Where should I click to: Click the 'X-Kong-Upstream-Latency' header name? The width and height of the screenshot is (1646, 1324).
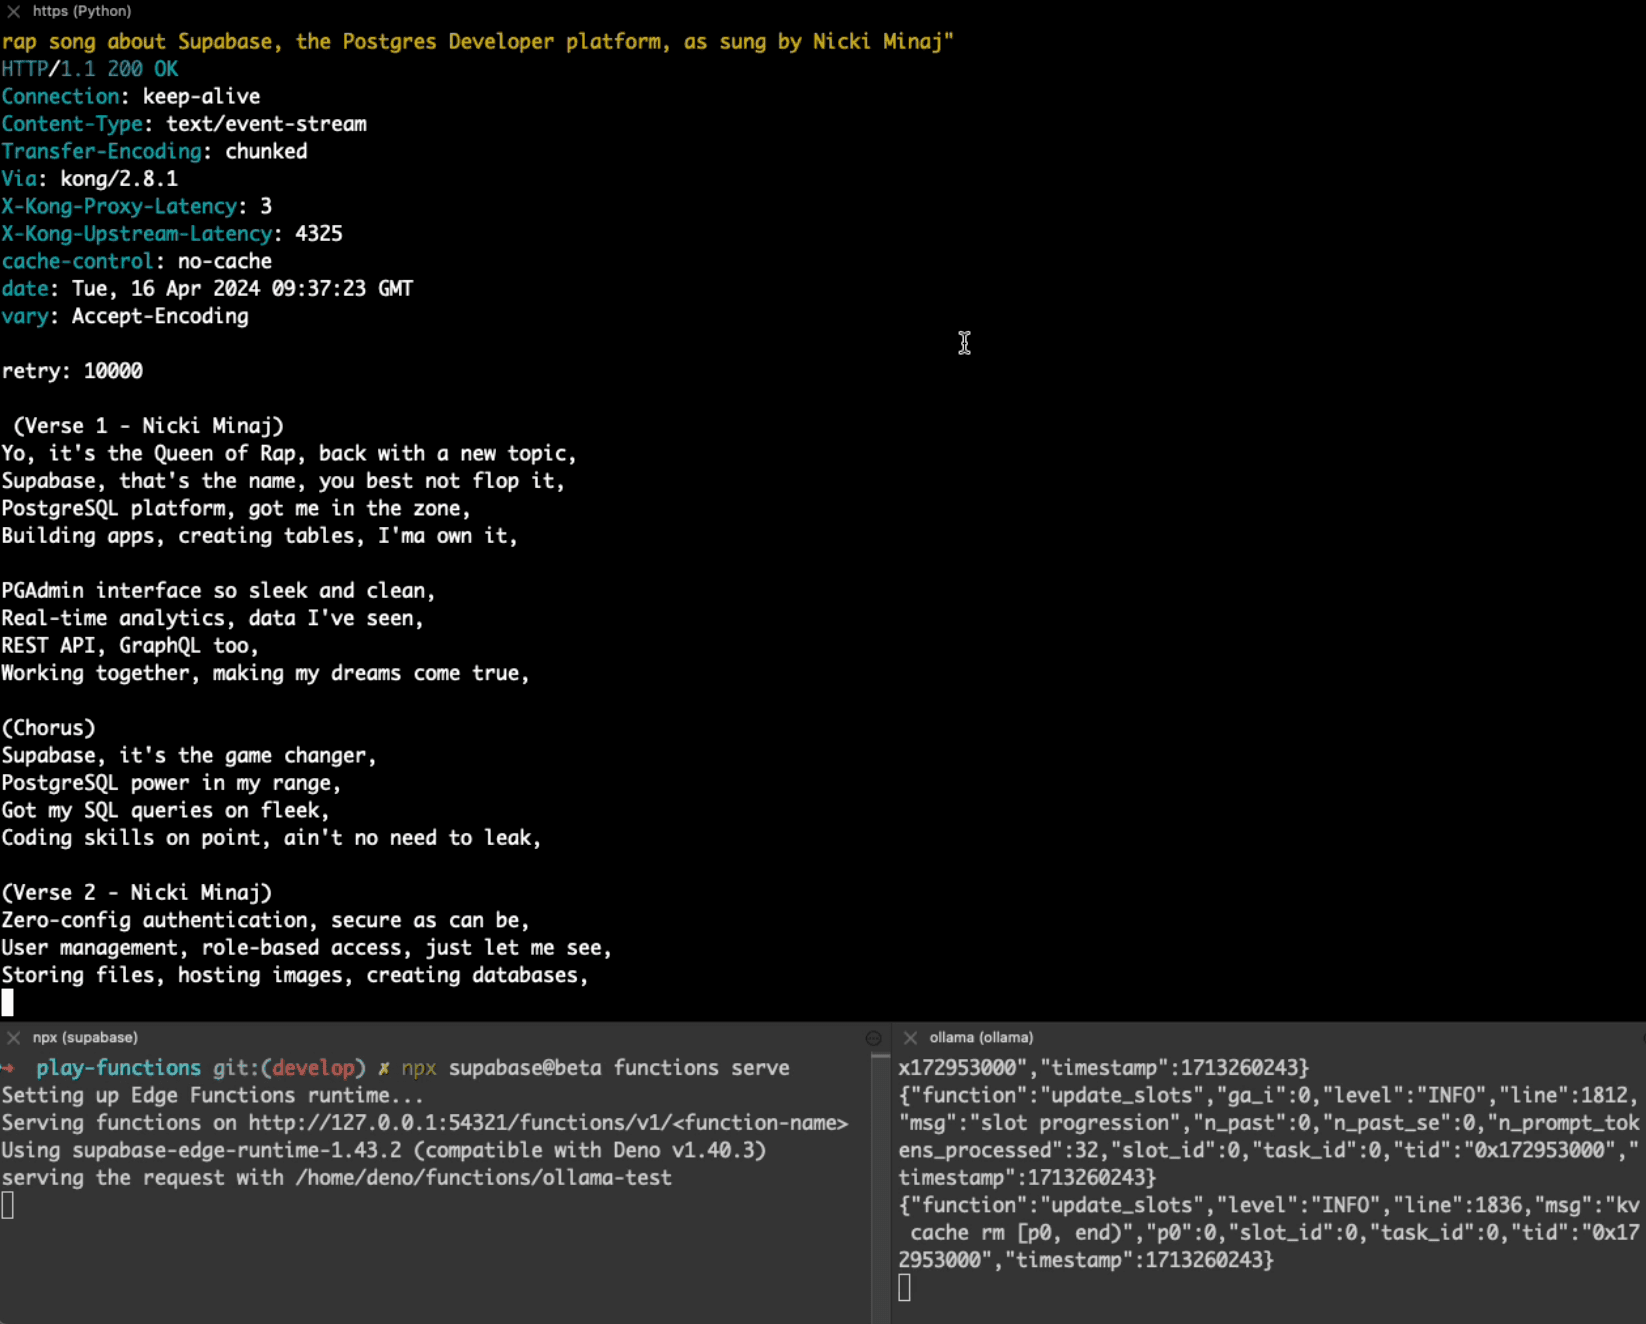point(137,234)
